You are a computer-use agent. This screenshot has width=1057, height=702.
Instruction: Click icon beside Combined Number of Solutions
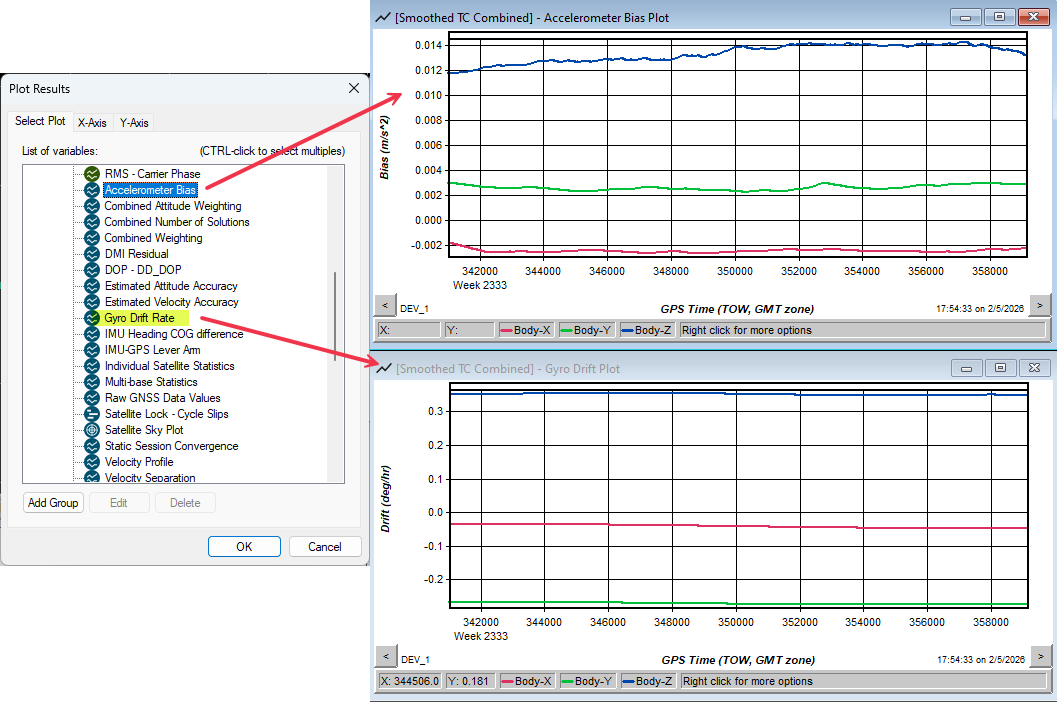(x=92, y=222)
